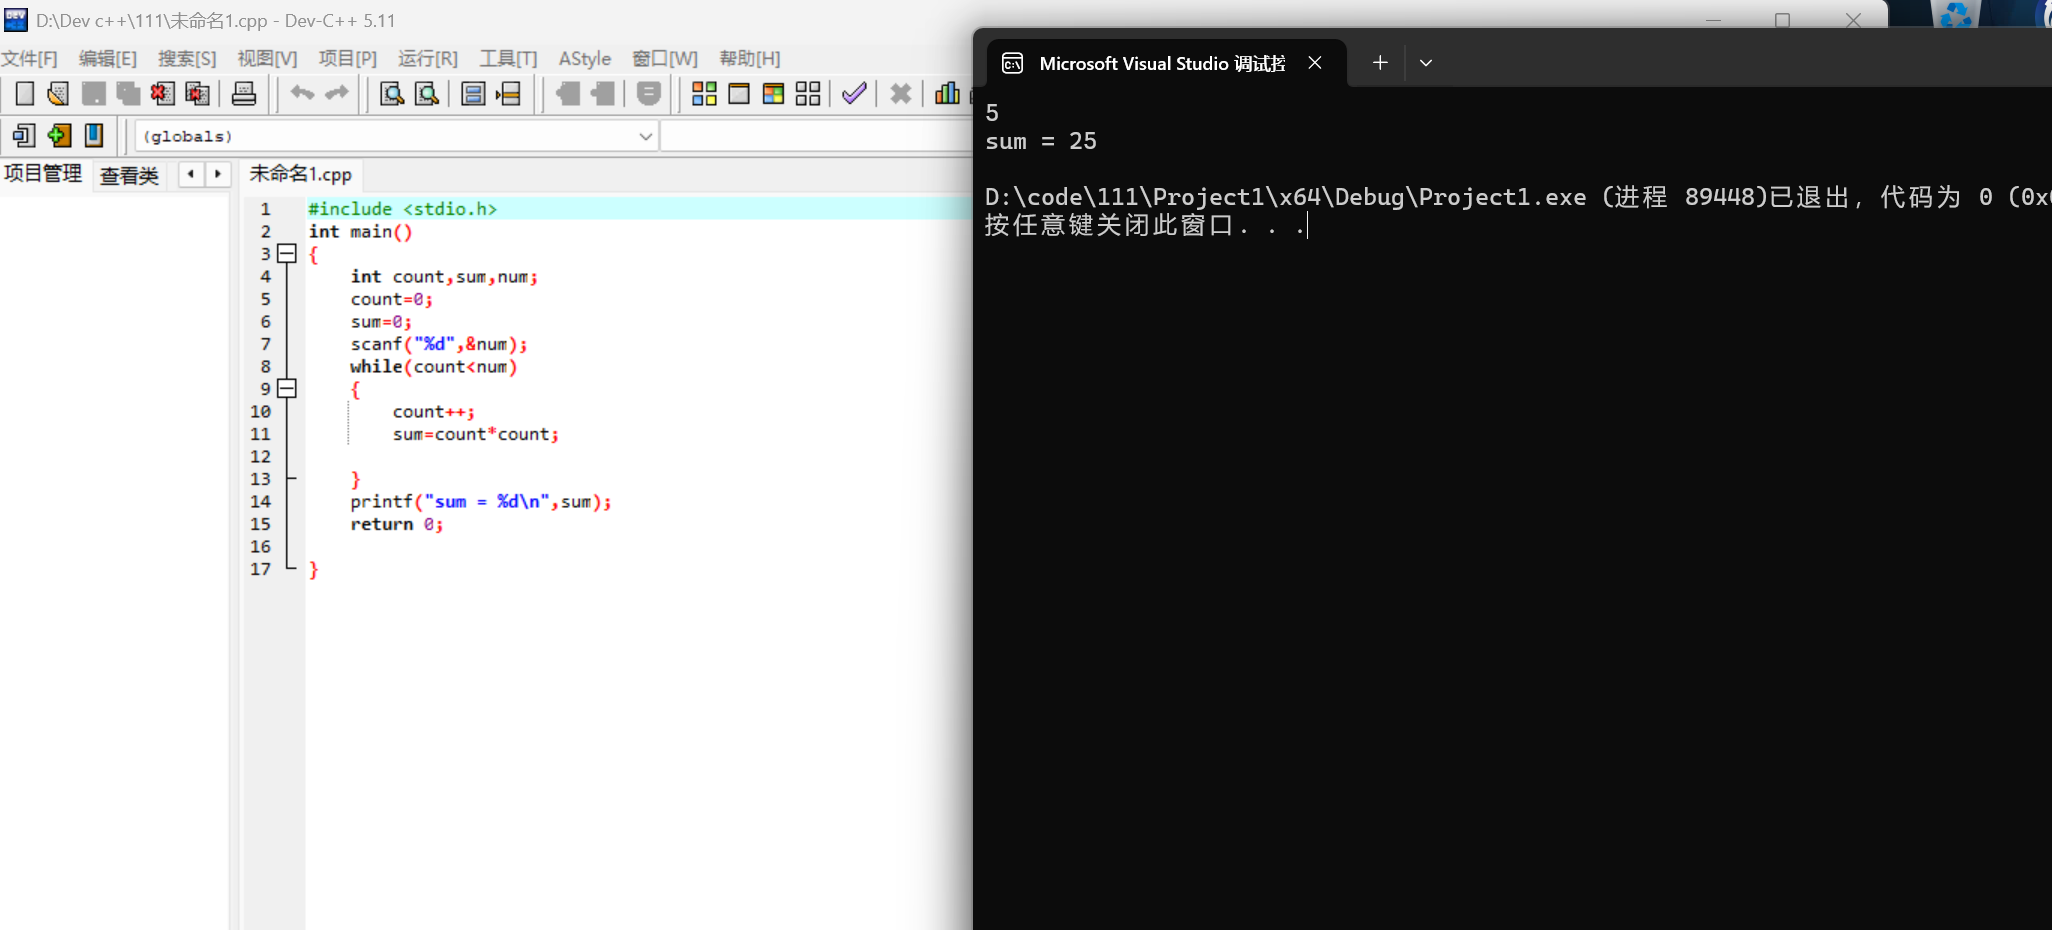Click the Open file icon

tap(58, 94)
